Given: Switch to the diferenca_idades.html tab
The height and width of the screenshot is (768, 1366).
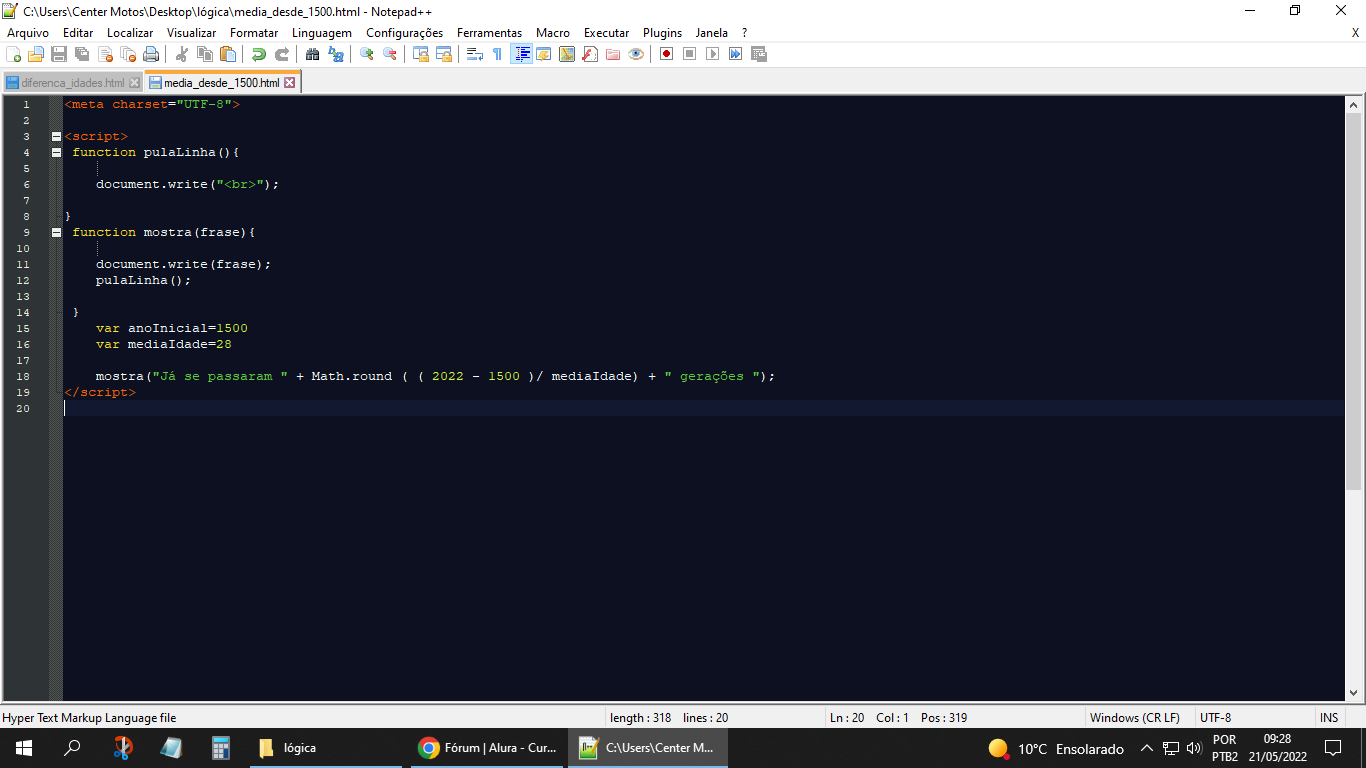Looking at the screenshot, I should 72,83.
